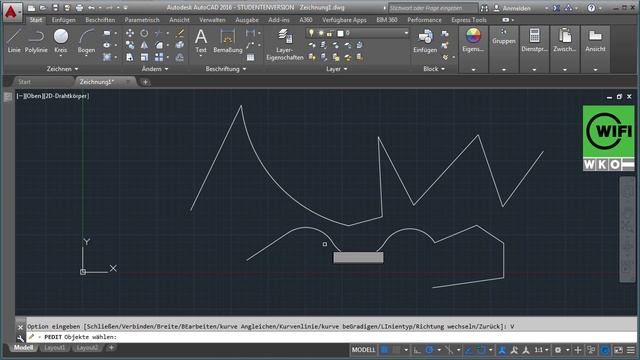The width and height of the screenshot is (640, 360).
Task: Choose the Kreis circle tool
Action: pos(61,41)
